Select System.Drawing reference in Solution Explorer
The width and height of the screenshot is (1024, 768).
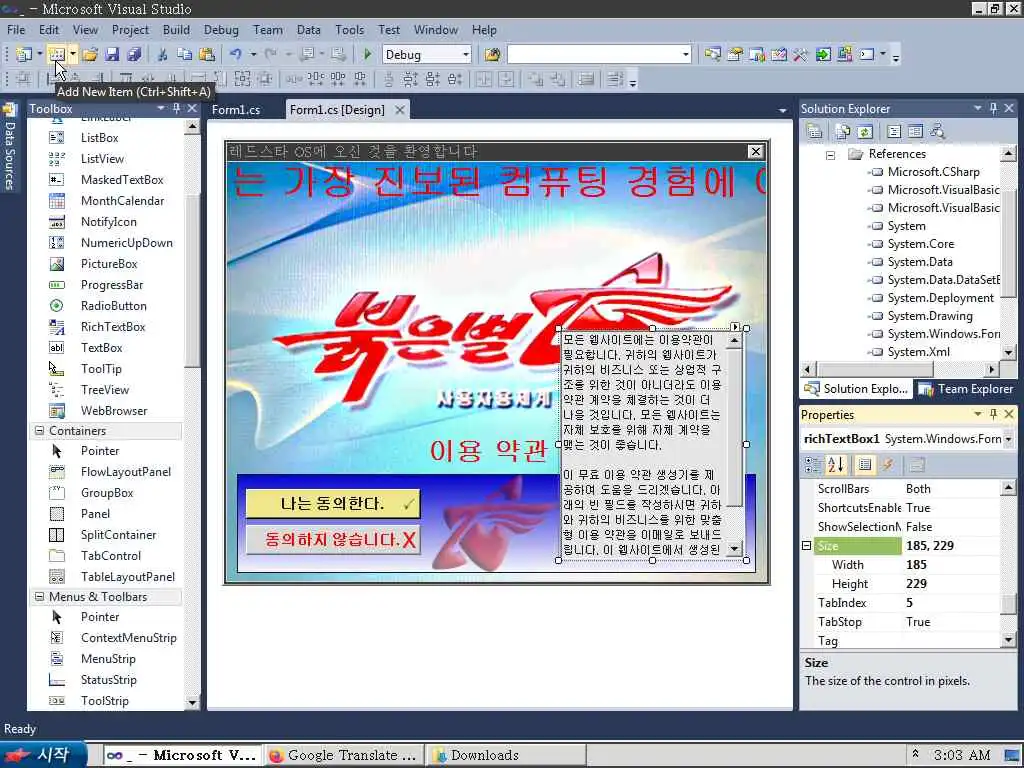(930, 316)
